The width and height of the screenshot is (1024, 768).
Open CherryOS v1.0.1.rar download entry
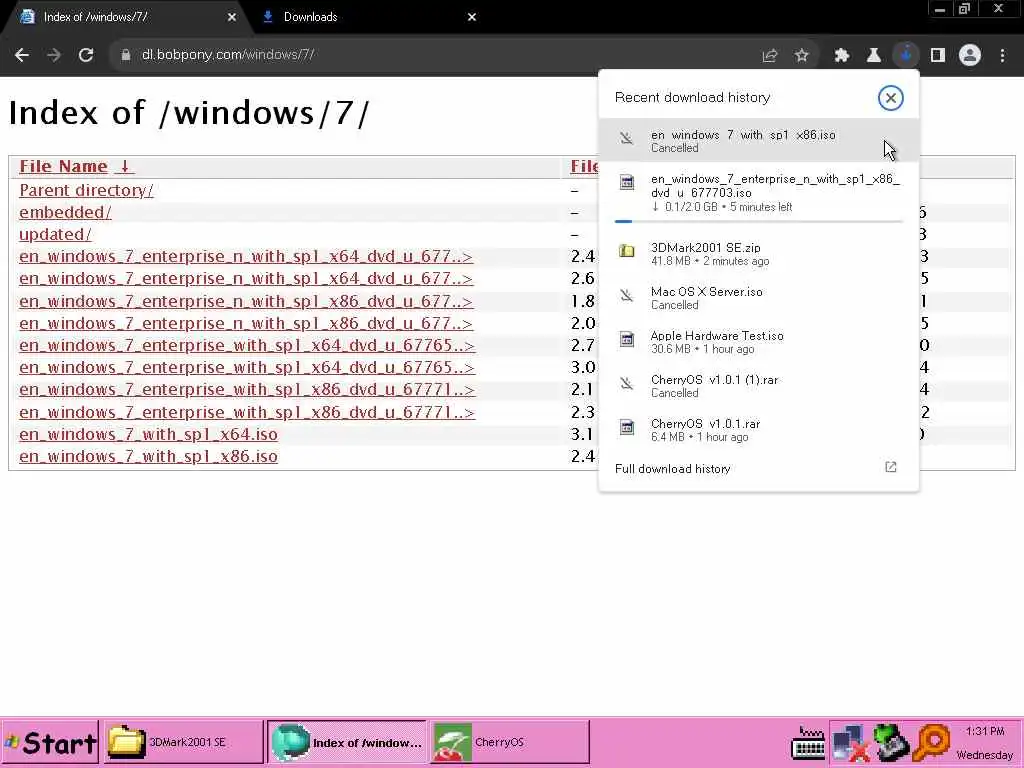(x=758, y=430)
